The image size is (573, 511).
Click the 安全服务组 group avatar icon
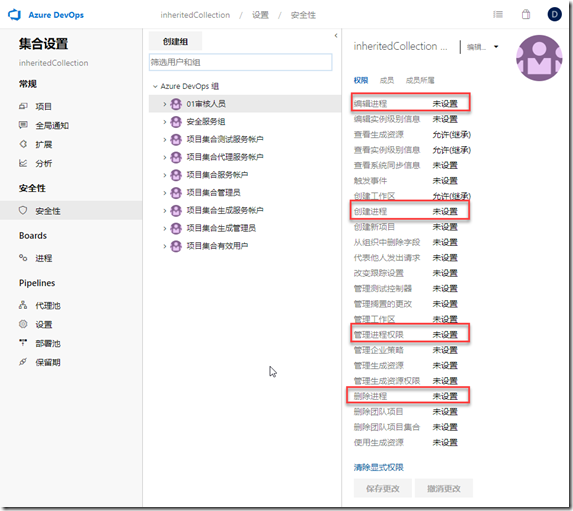176,121
